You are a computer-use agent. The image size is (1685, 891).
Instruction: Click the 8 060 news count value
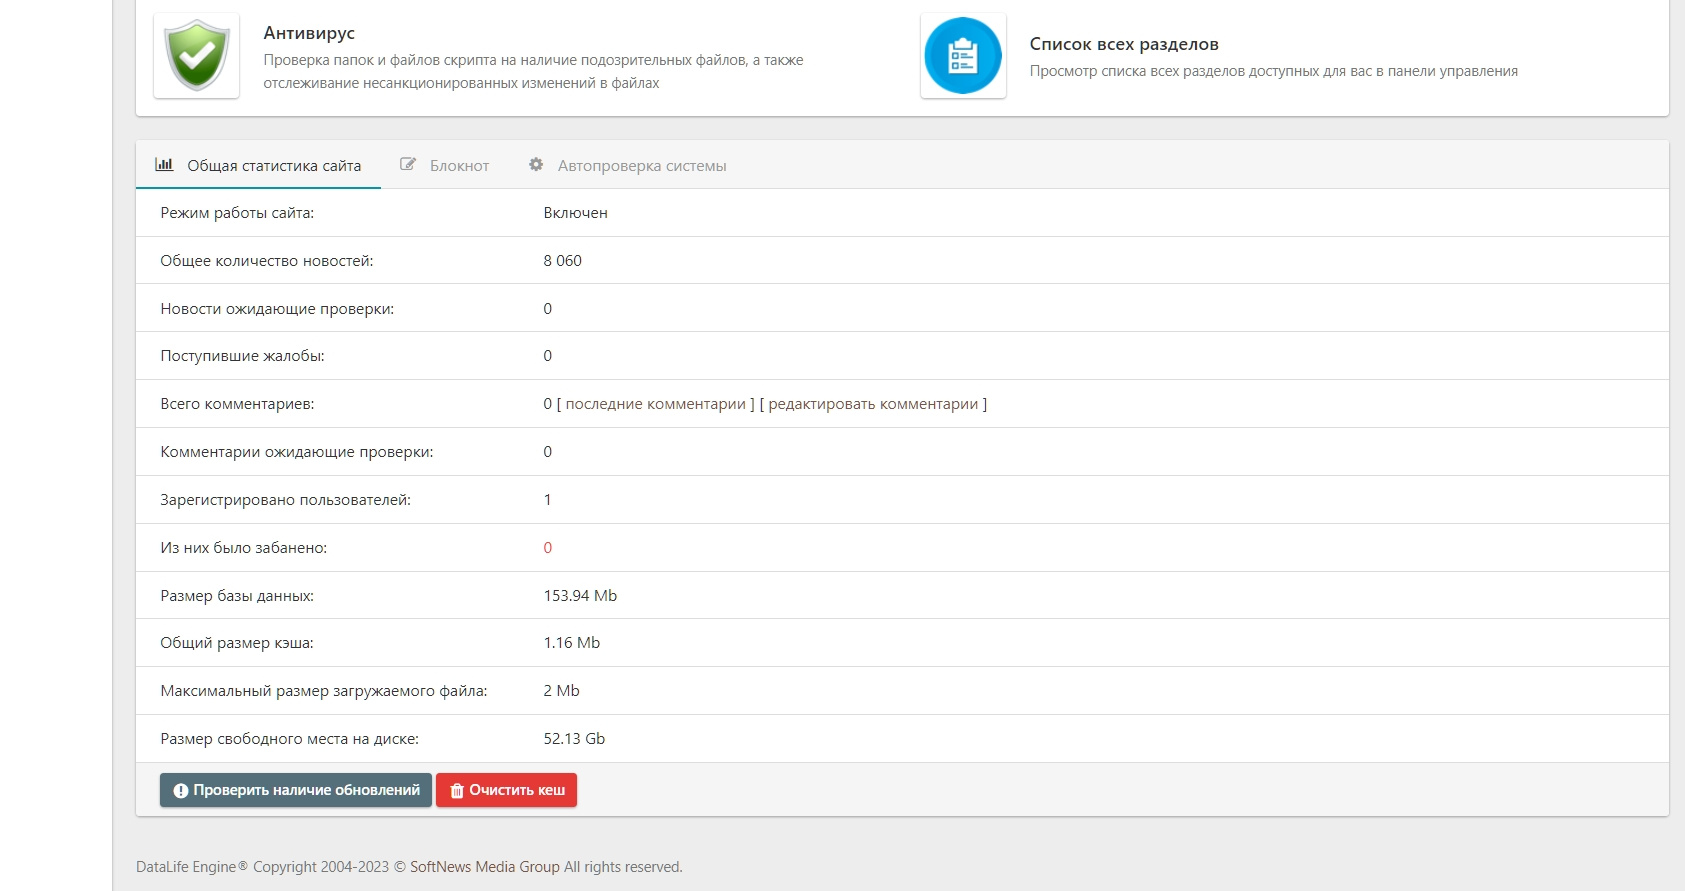563,261
